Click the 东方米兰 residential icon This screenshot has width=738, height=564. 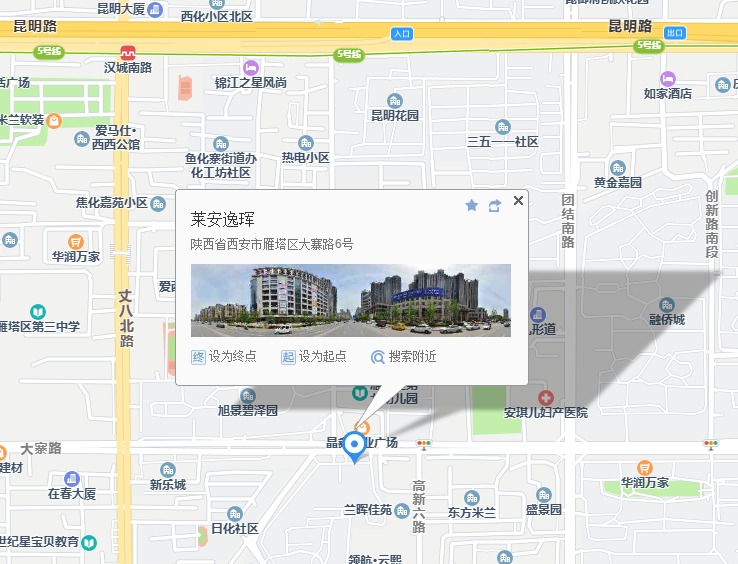click(472, 498)
